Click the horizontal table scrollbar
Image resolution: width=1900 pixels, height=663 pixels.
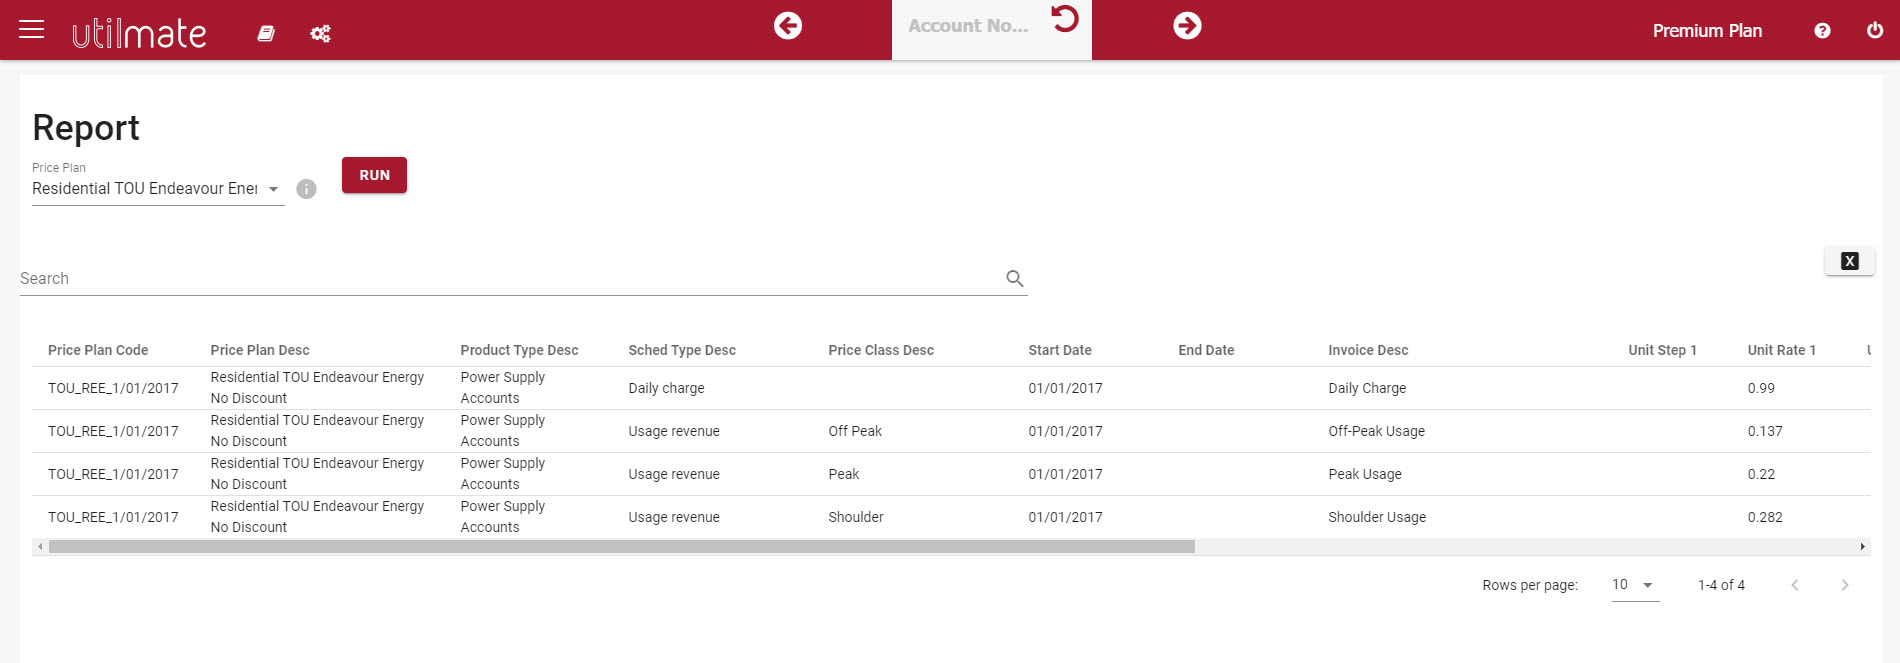(x=620, y=547)
